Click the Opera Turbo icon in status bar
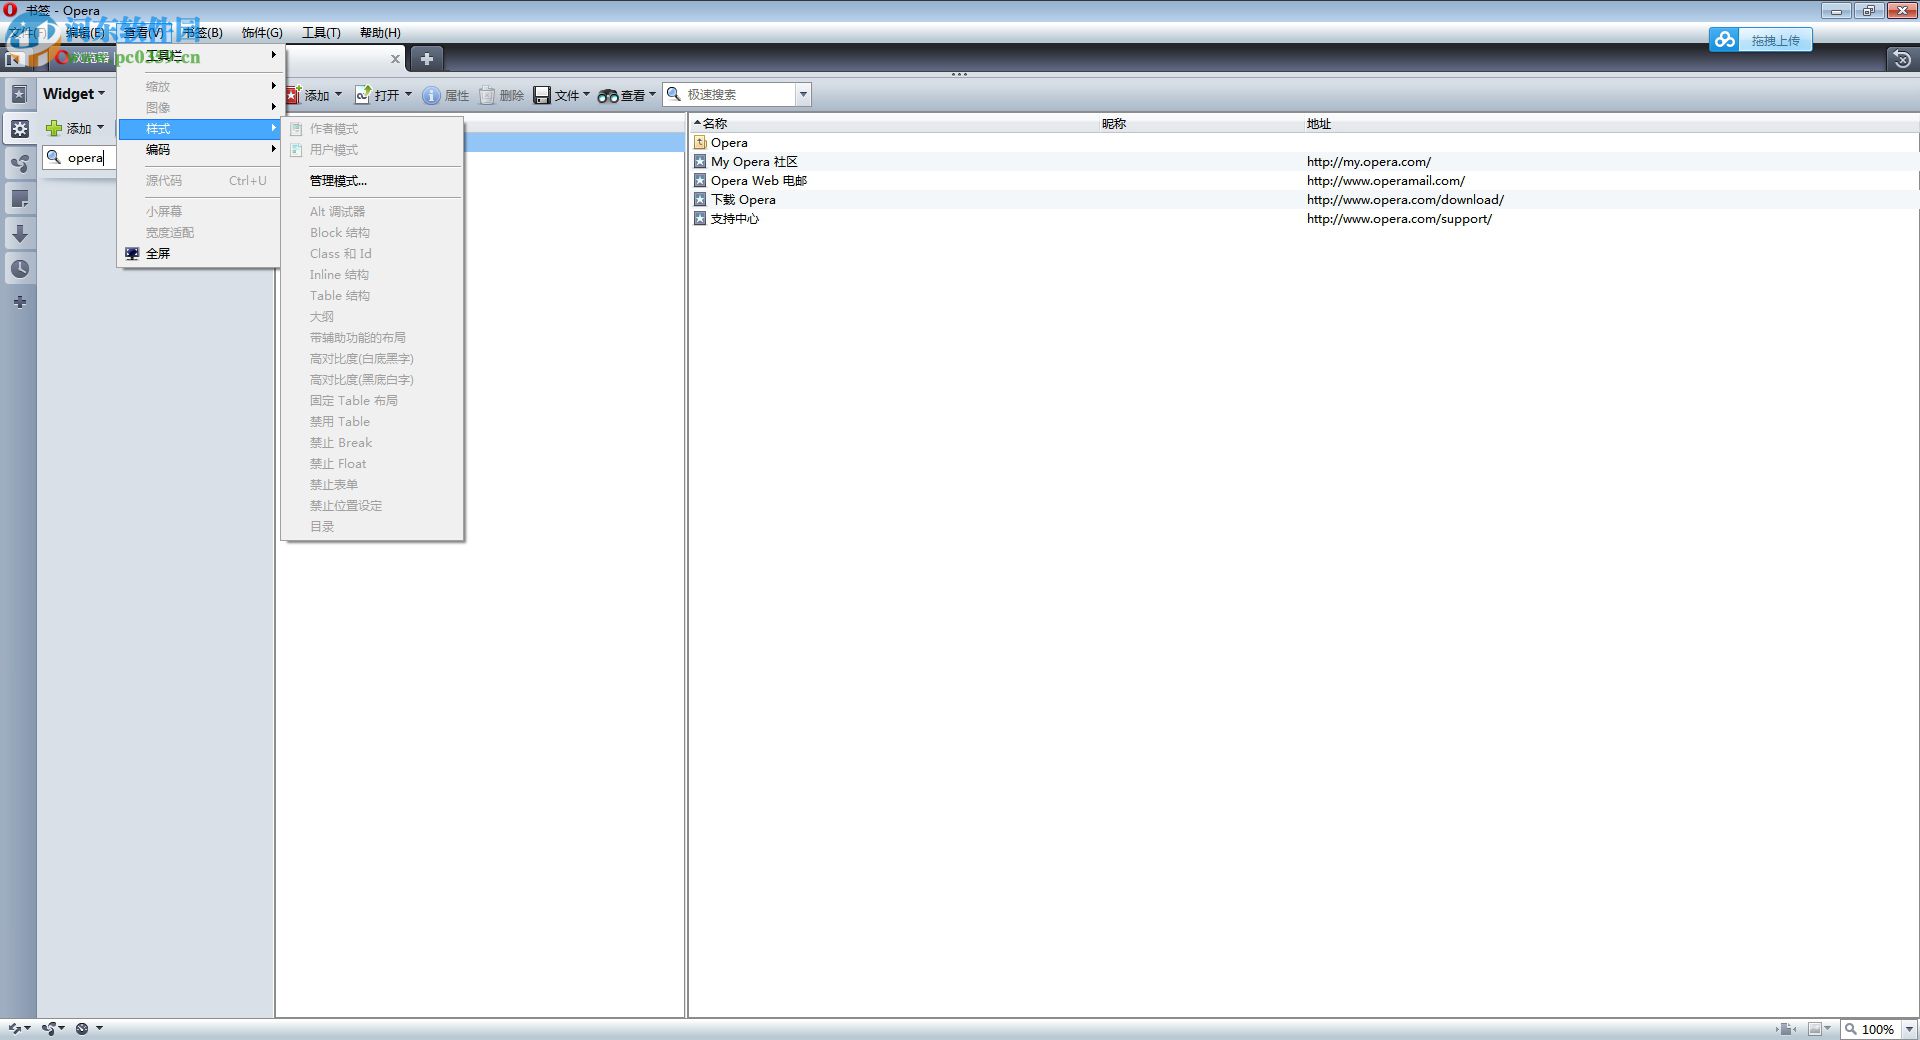 click(82, 1028)
